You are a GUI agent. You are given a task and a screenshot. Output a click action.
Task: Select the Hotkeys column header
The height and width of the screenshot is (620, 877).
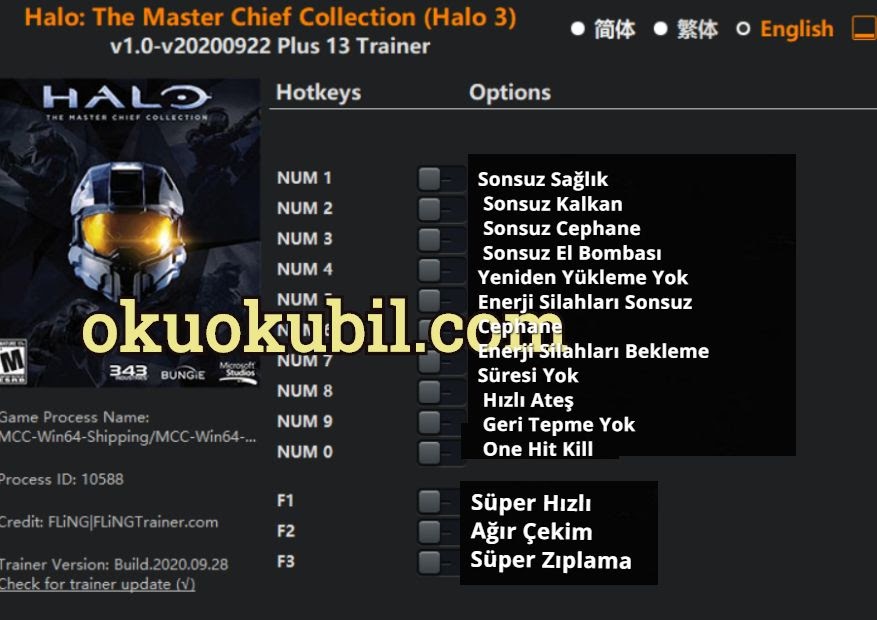(318, 92)
